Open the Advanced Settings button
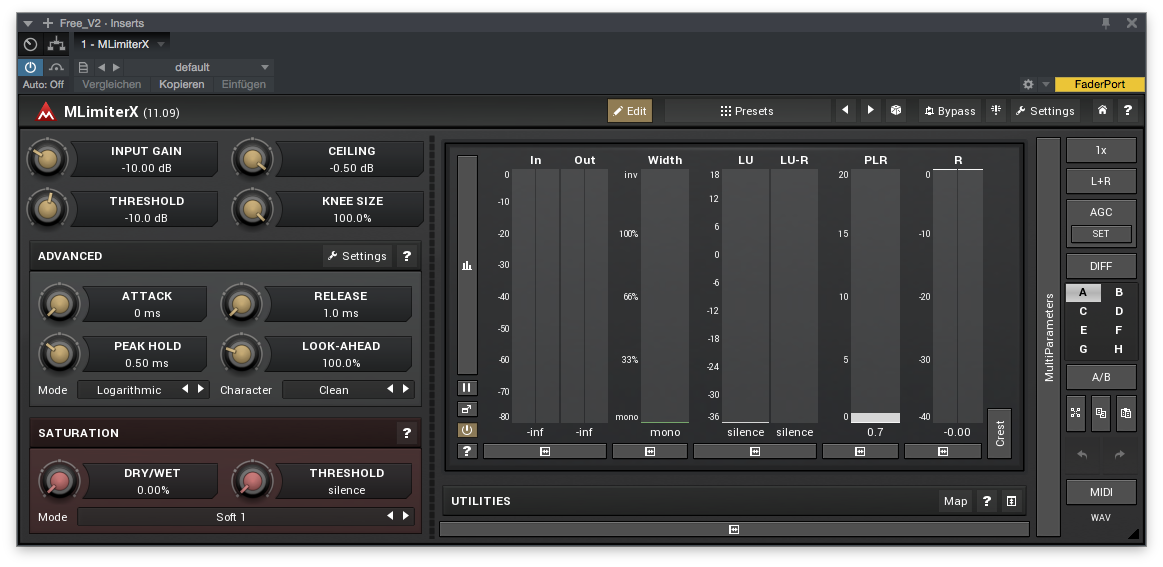1163x567 pixels. click(358, 256)
